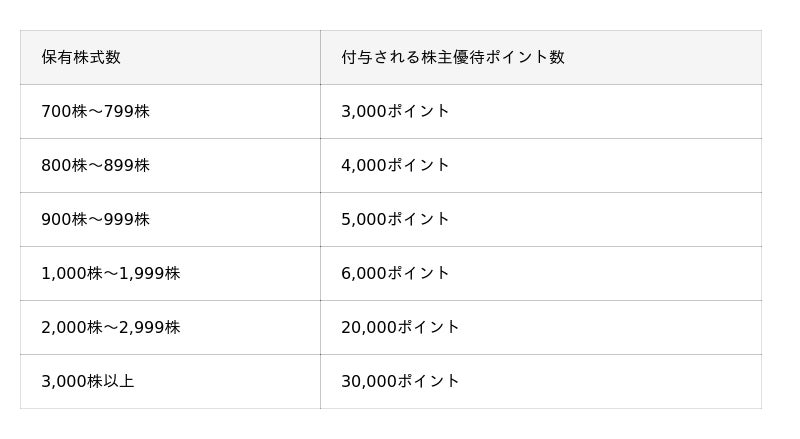The width and height of the screenshot is (800, 439).
Task: Select the 900株〜999株 cell
Action: point(95,219)
